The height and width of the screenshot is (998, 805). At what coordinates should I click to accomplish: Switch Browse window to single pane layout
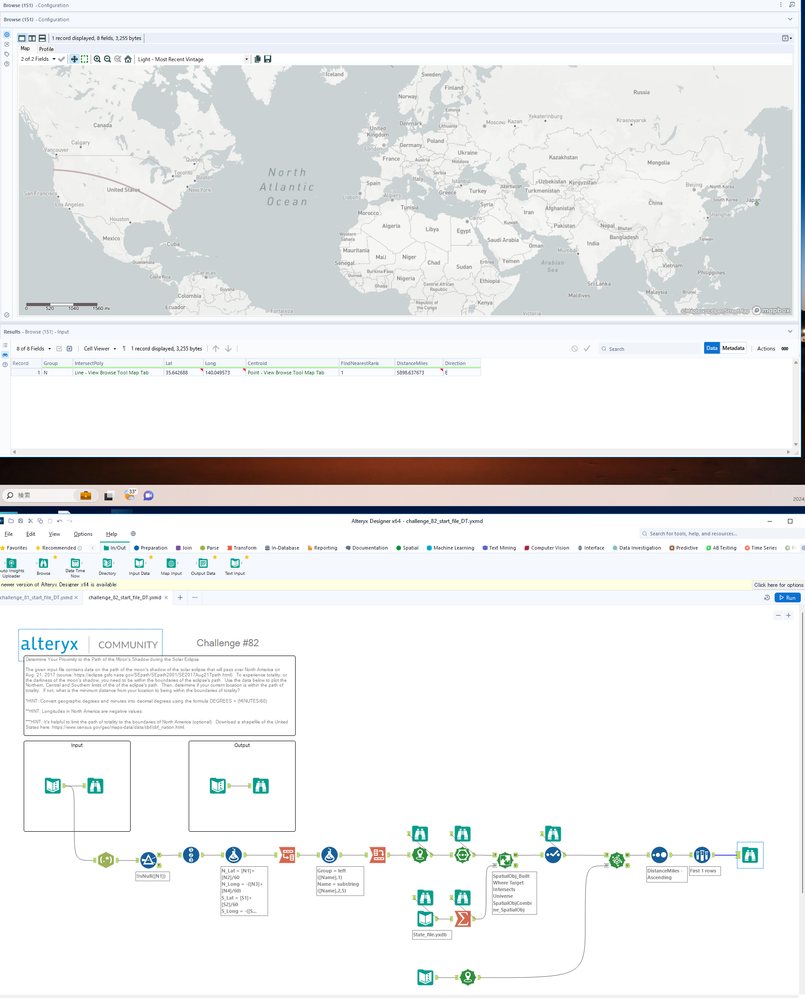(x=22, y=38)
